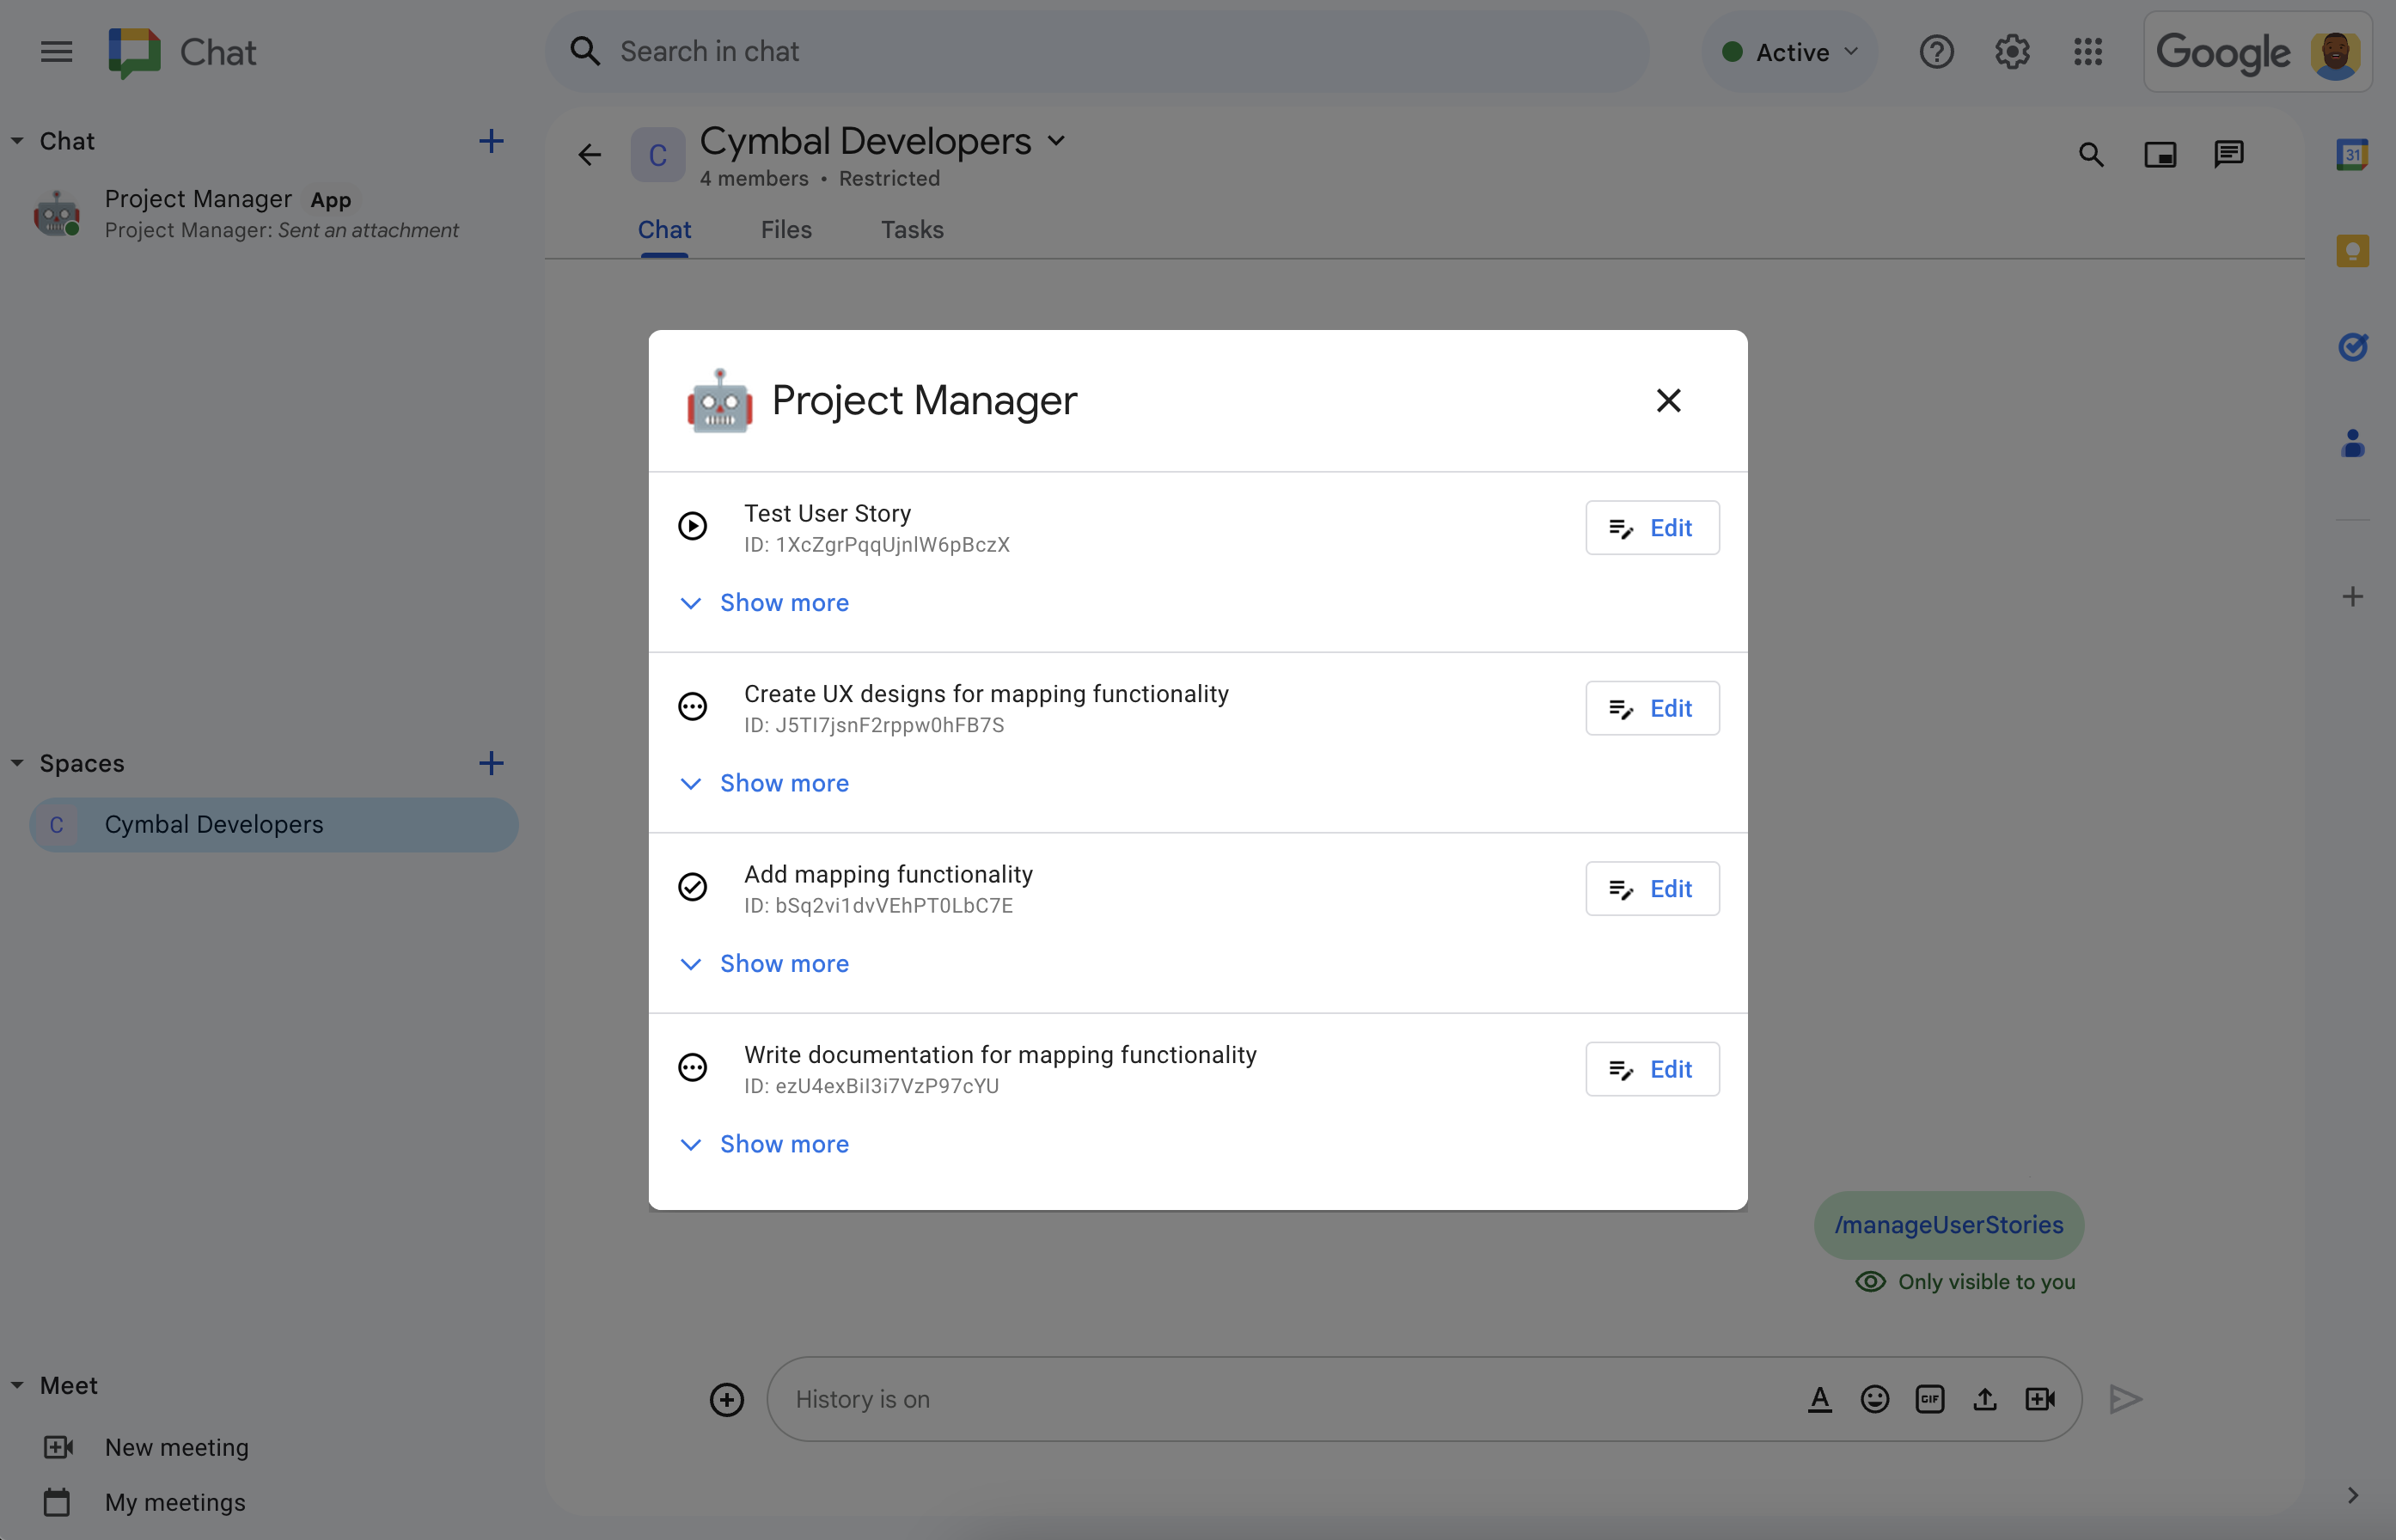Click the settings gear icon
Viewport: 2396px width, 1540px height.
click(2010, 51)
